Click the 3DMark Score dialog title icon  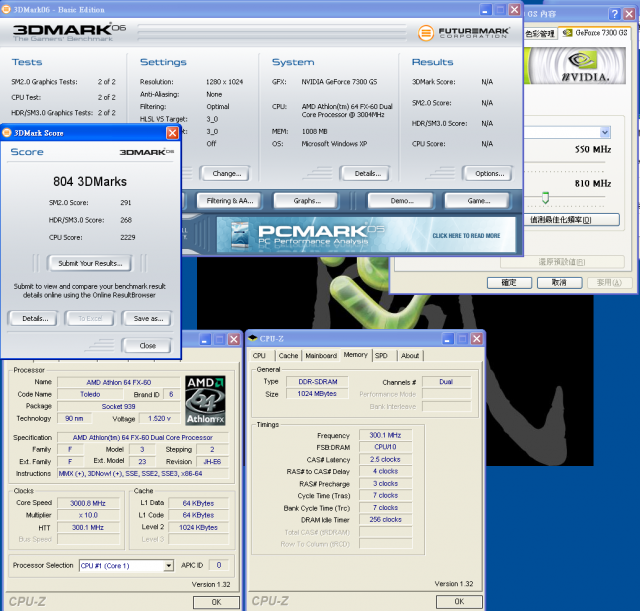click(7, 133)
